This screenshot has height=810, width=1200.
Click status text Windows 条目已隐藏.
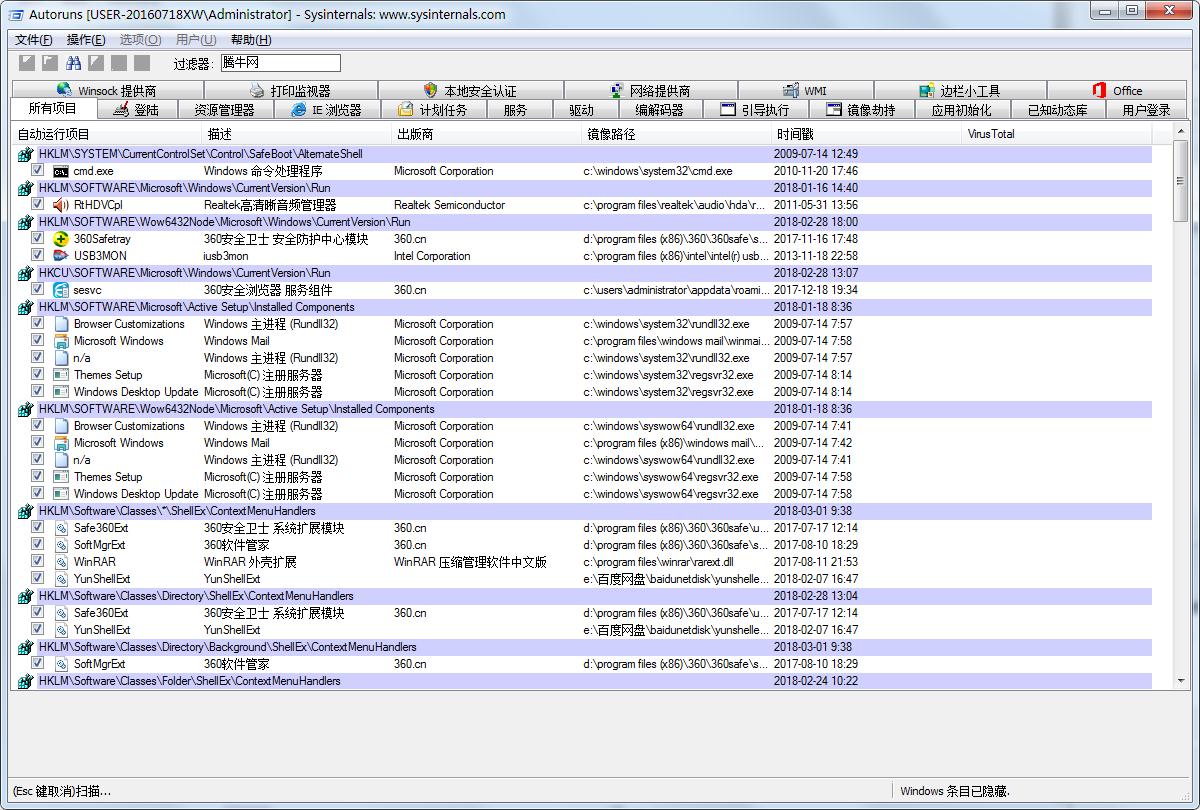point(955,791)
